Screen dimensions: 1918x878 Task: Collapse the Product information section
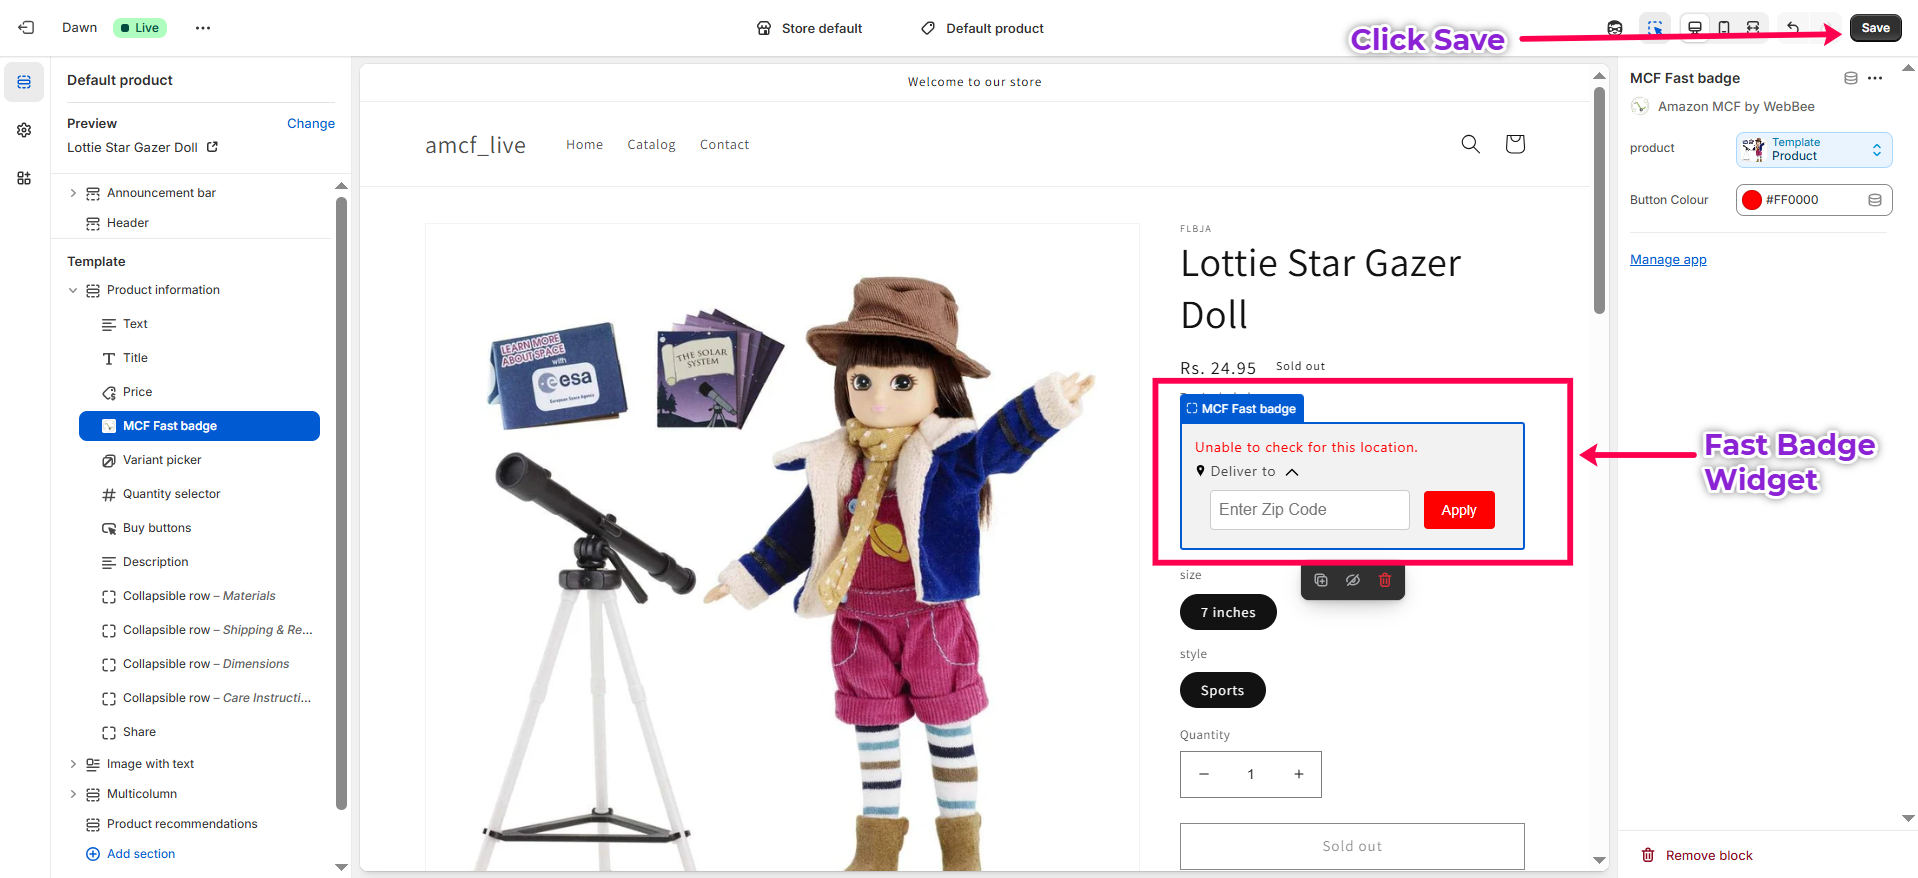73,290
